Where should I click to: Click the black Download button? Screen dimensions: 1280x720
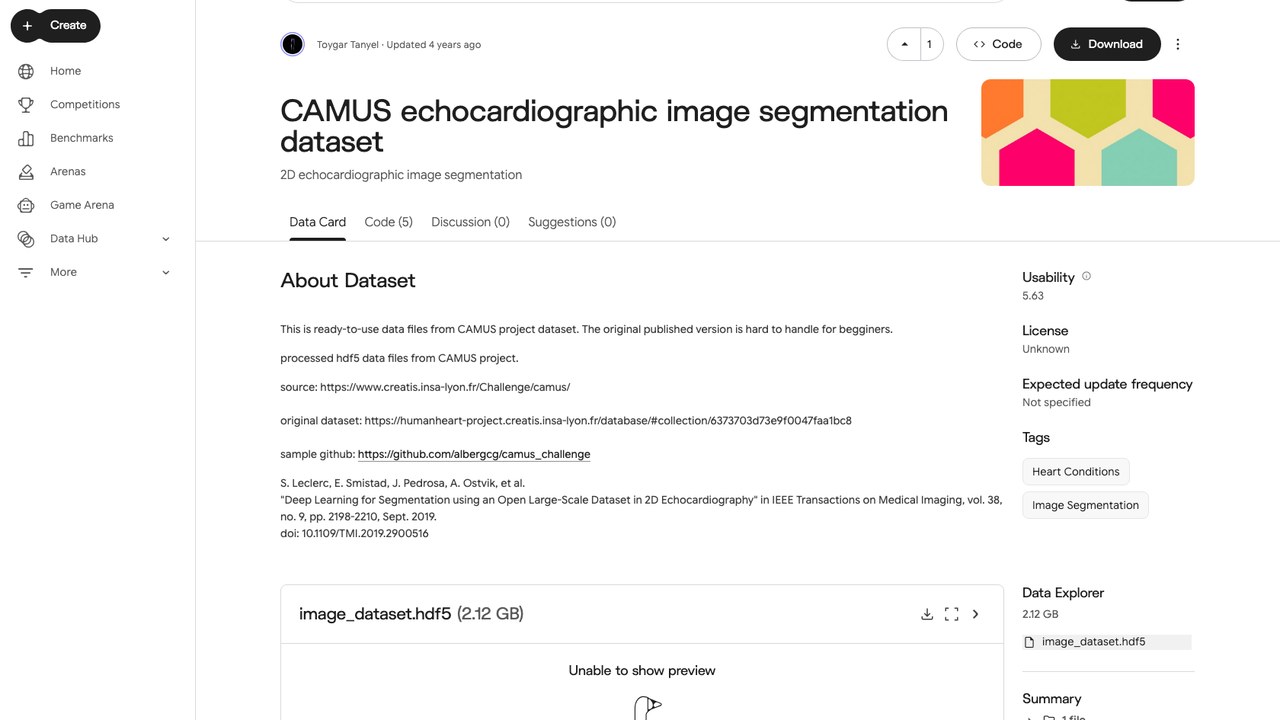coord(1107,44)
